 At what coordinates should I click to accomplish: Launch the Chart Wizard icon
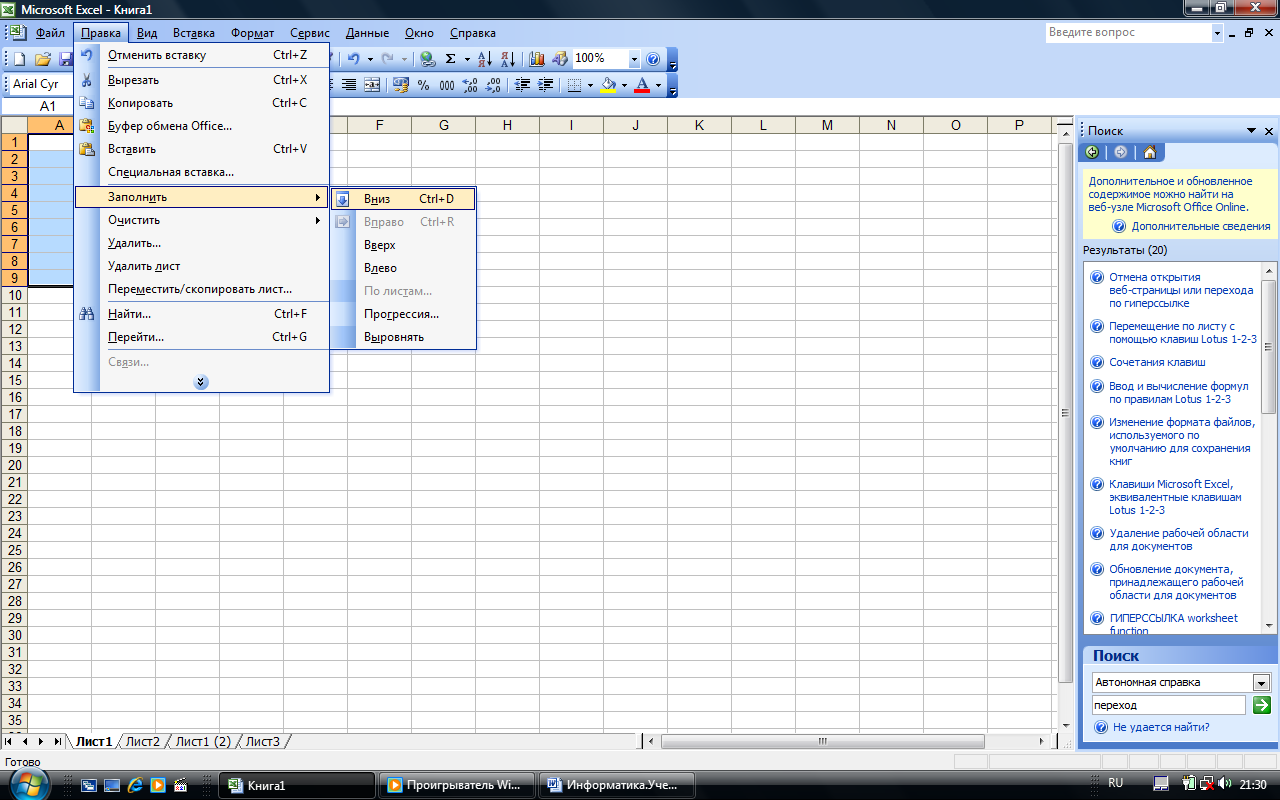tap(537, 59)
